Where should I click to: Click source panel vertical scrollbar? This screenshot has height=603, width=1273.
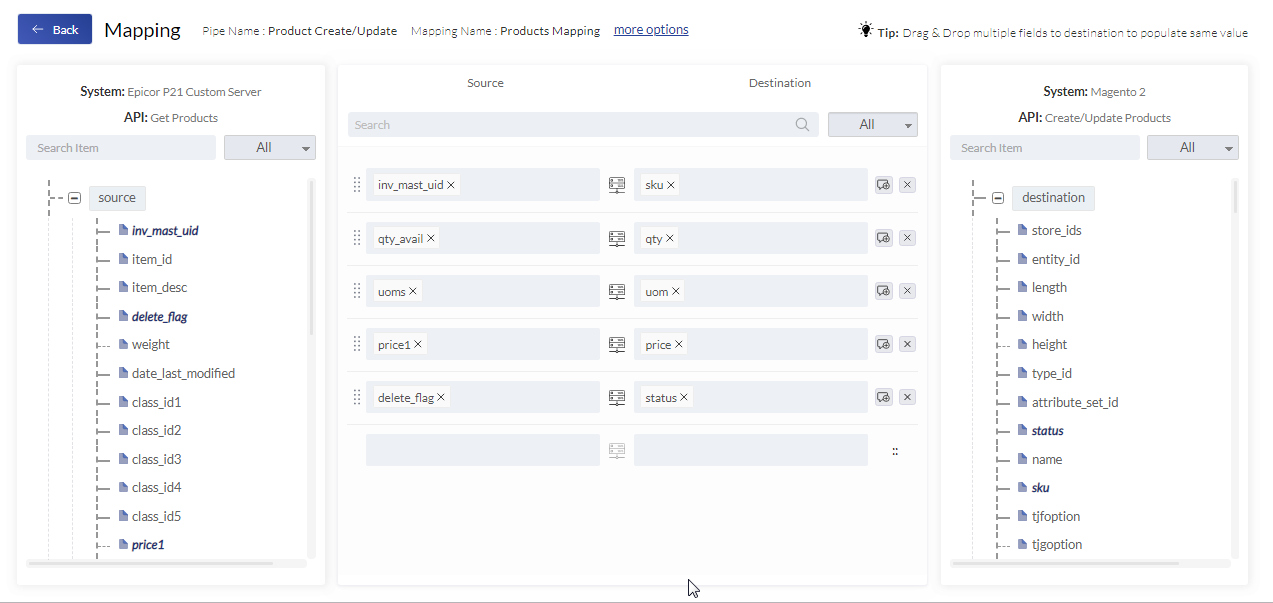pyautogui.click(x=311, y=258)
